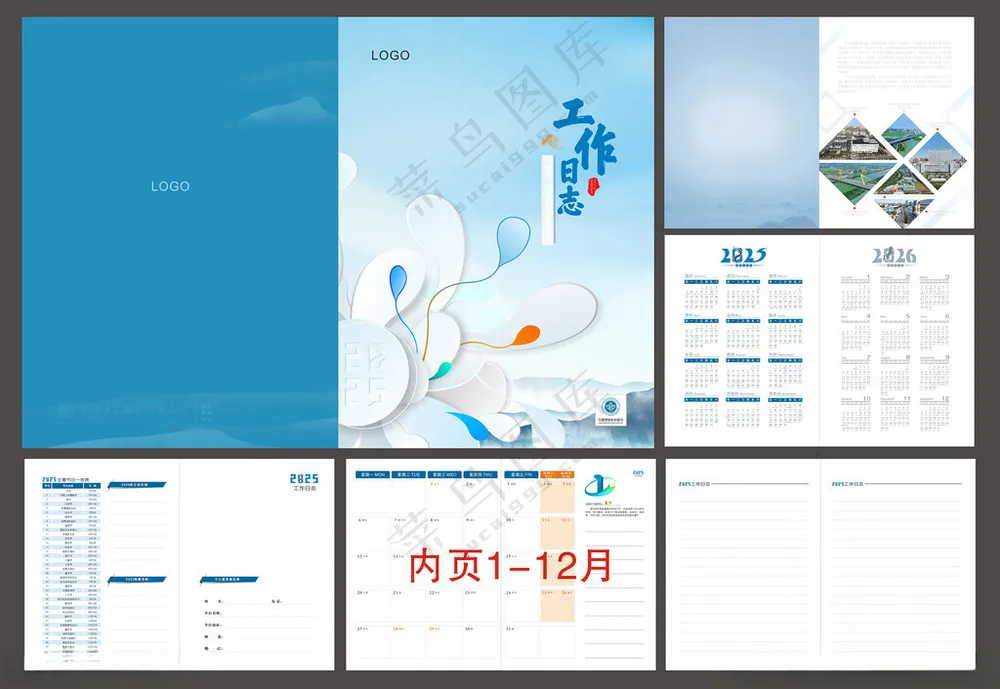This screenshot has height=689, width=1000.
Task: Open the photo collage intro page thumbnail
Action: (896, 122)
